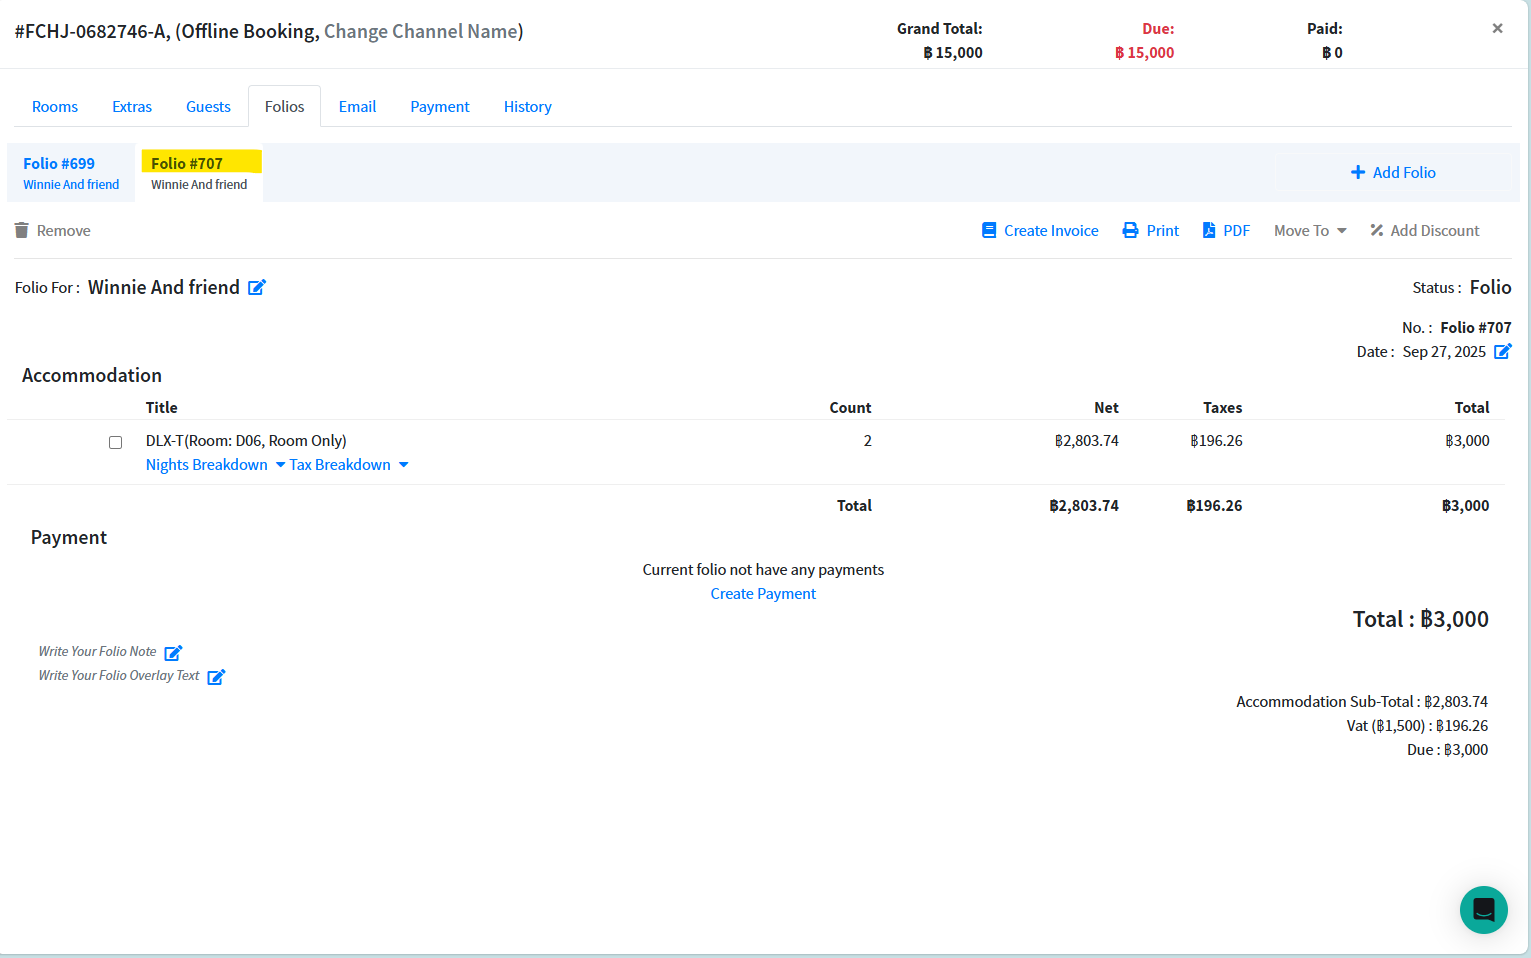Click the edit icon beside Winnie And friend
Viewport: 1531px width, 958px height.
[x=257, y=288]
